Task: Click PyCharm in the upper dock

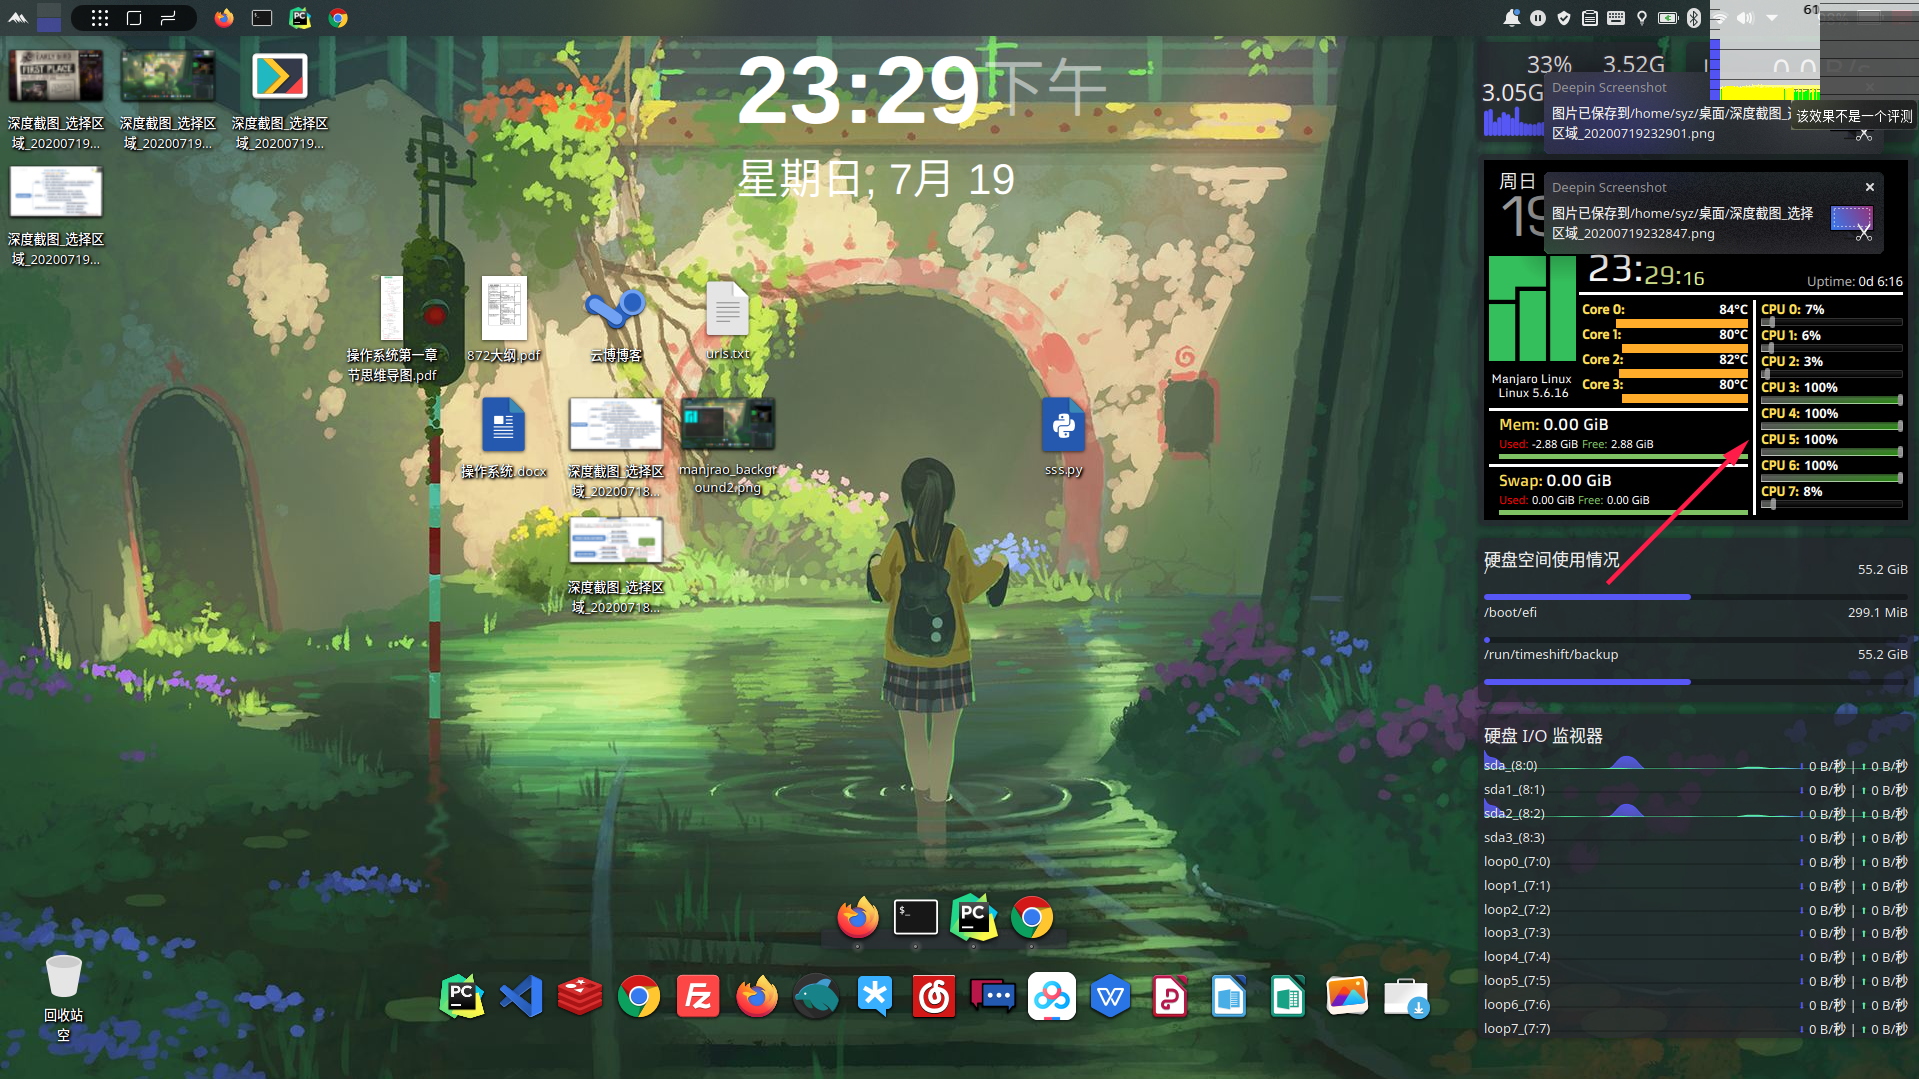Action: [x=974, y=918]
